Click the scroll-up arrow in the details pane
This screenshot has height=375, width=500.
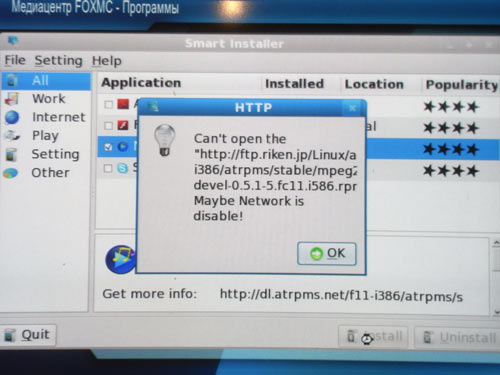(x=496, y=243)
